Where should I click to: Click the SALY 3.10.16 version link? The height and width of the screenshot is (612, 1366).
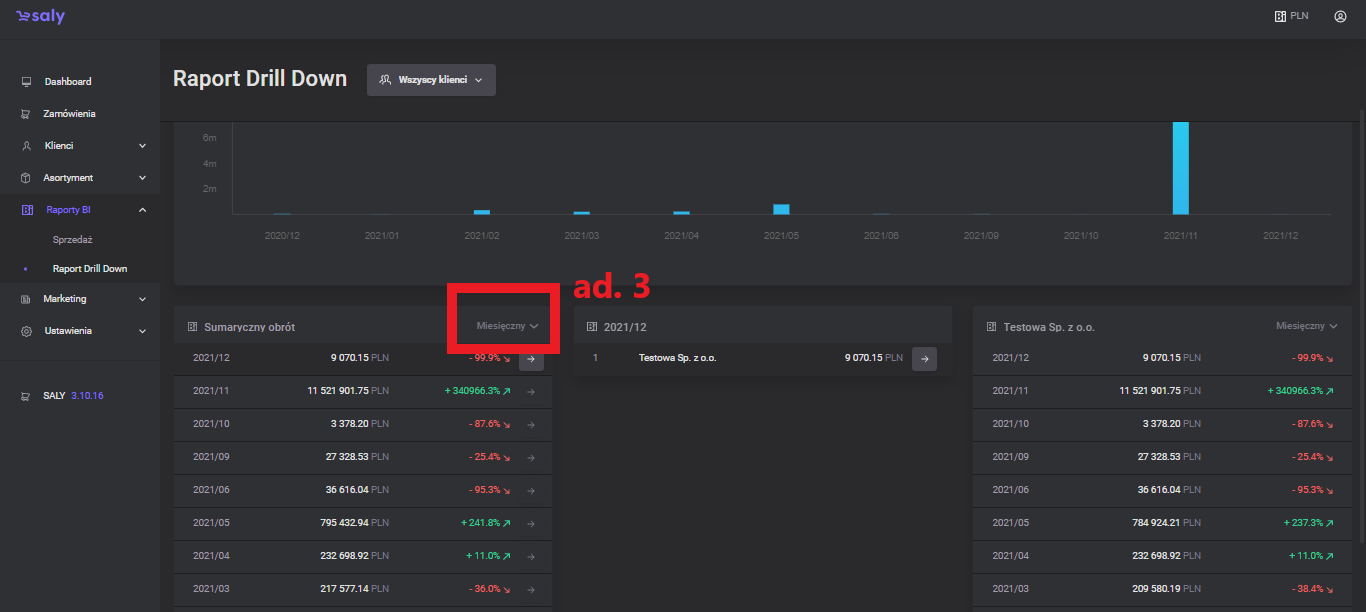(72, 396)
